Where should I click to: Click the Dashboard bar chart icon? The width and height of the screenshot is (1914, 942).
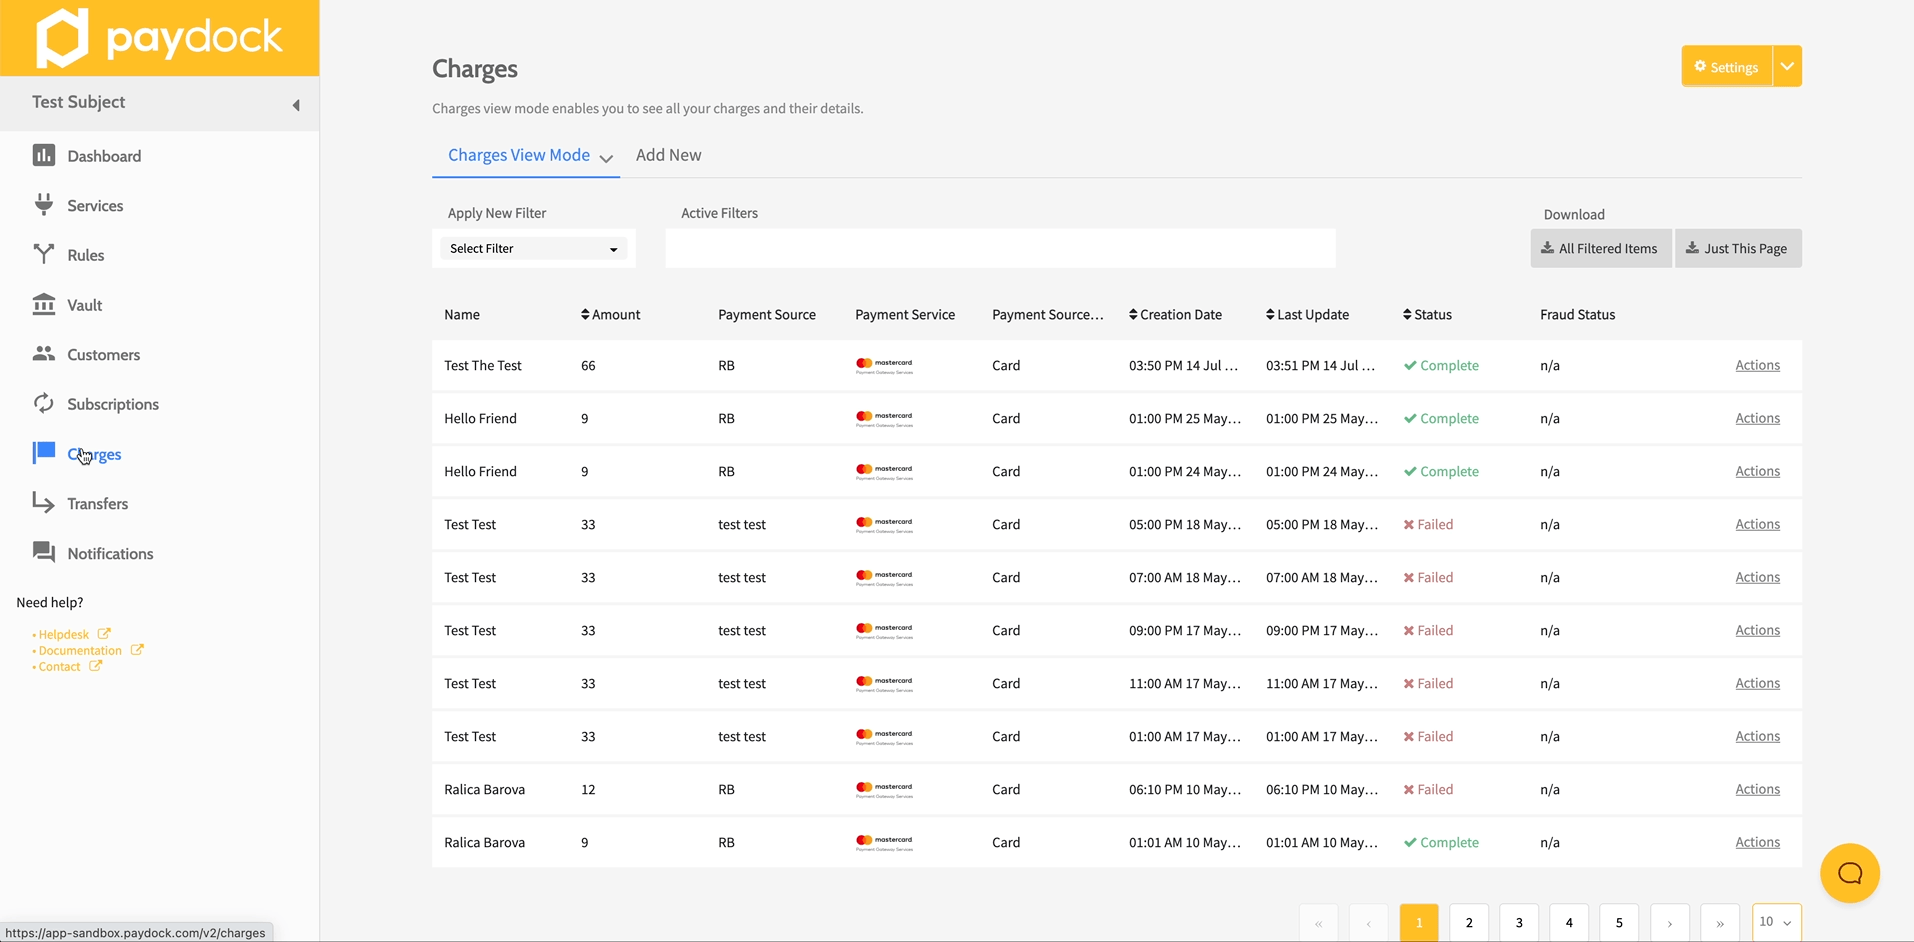[43, 155]
